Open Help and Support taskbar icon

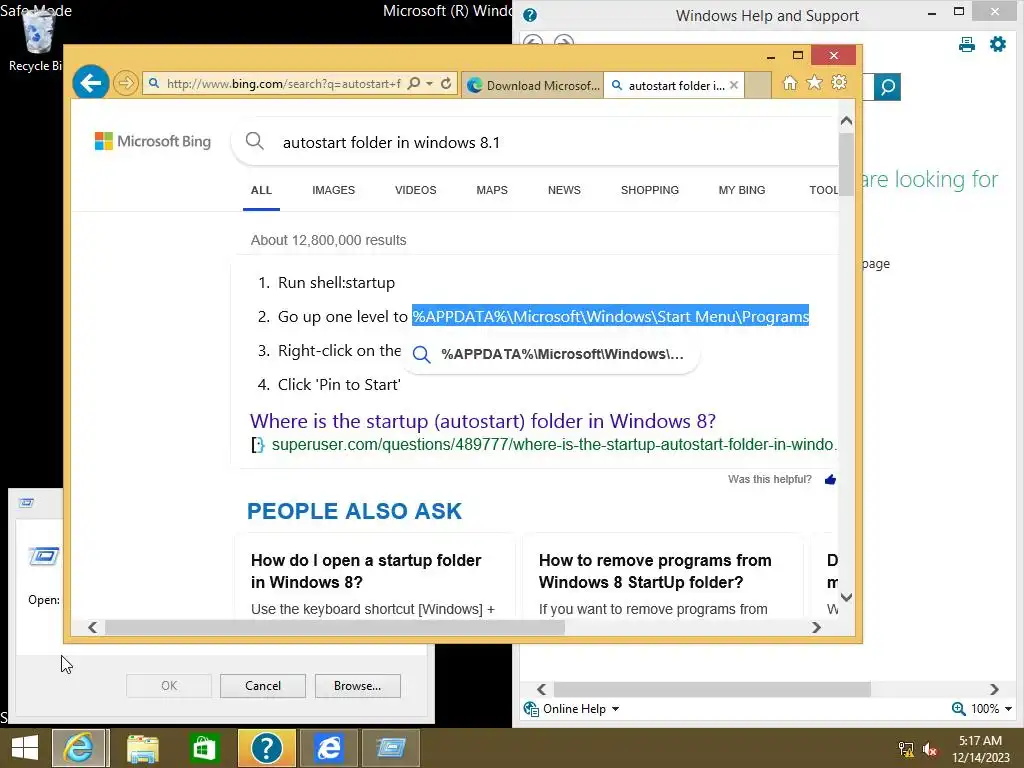(x=266, y=748)
